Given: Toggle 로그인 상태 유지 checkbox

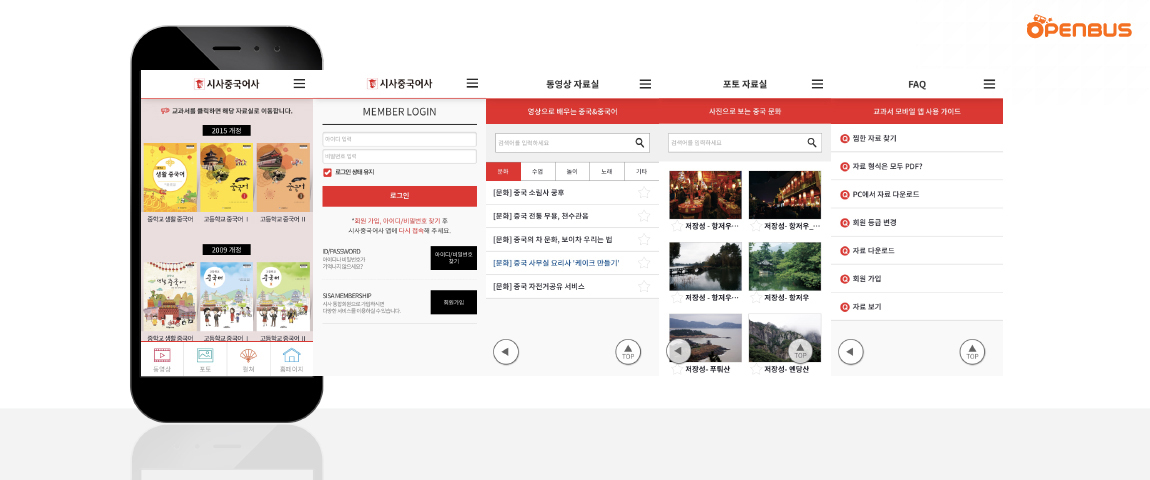Looking at the screenshot, I should click(x=328, y=172).
